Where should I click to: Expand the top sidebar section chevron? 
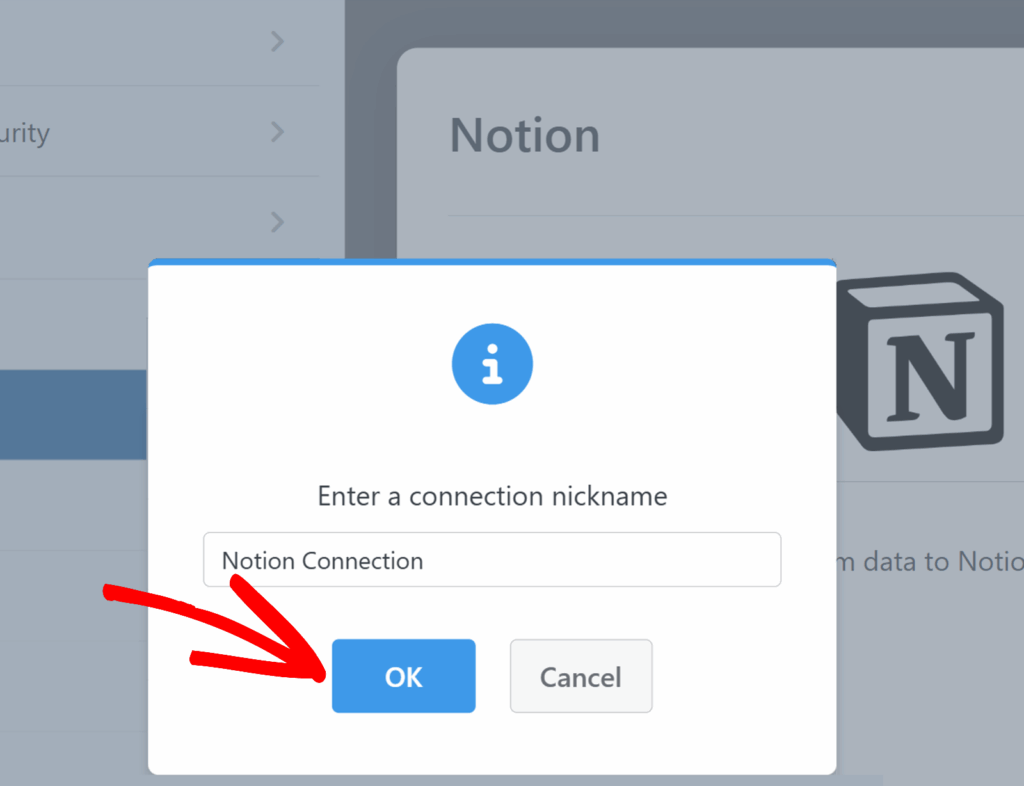(x=277, y=42)
